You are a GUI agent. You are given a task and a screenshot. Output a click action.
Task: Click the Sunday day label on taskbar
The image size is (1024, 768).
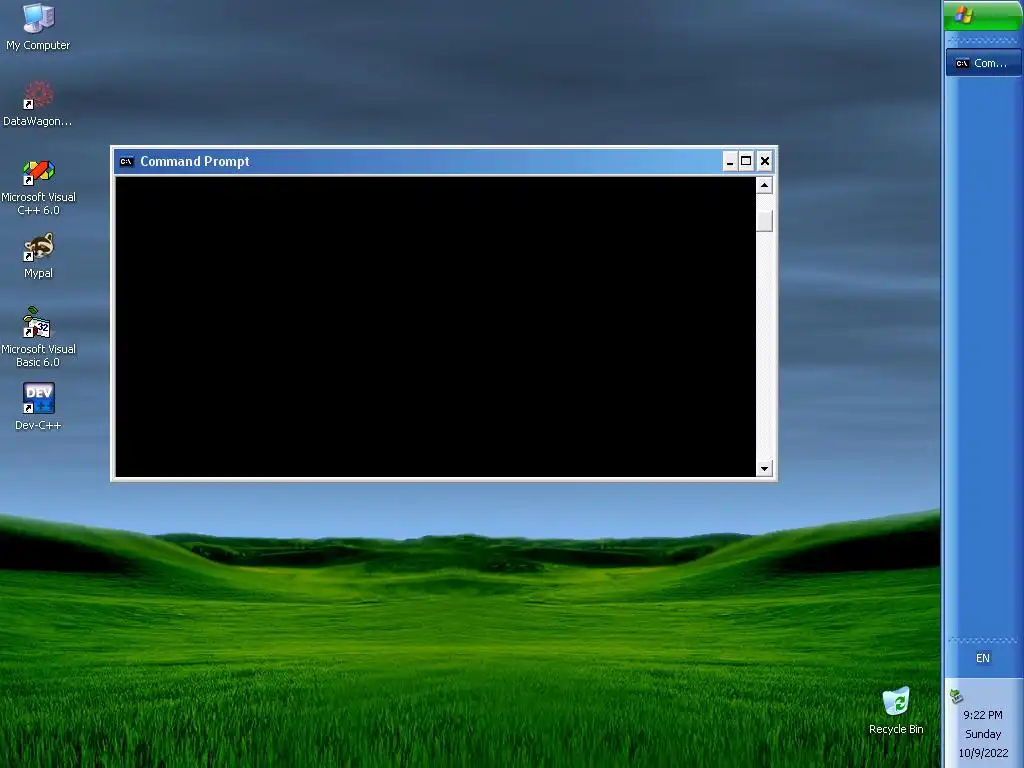tap(983, 734)
